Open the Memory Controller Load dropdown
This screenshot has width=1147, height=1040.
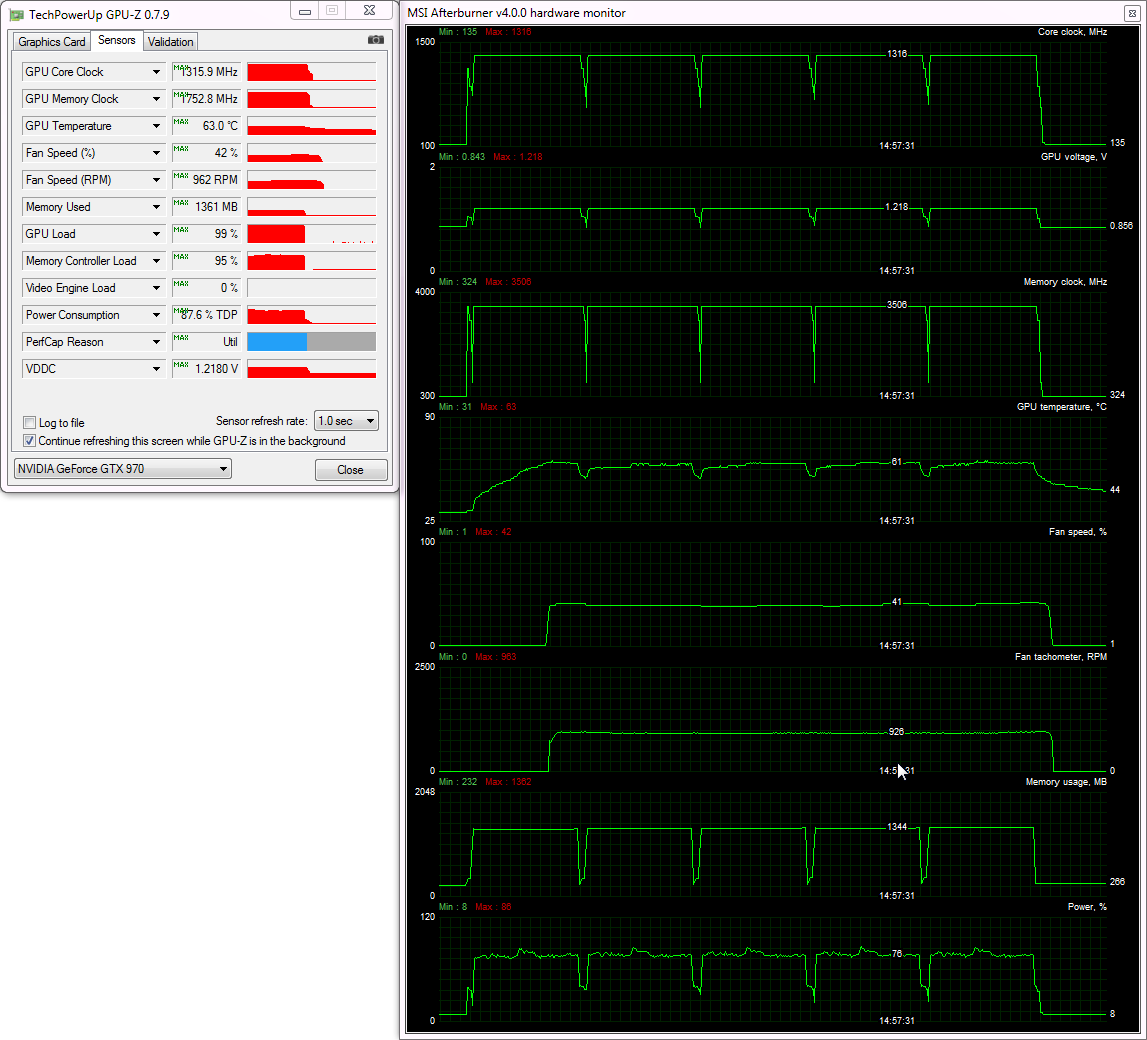(156, 261)
